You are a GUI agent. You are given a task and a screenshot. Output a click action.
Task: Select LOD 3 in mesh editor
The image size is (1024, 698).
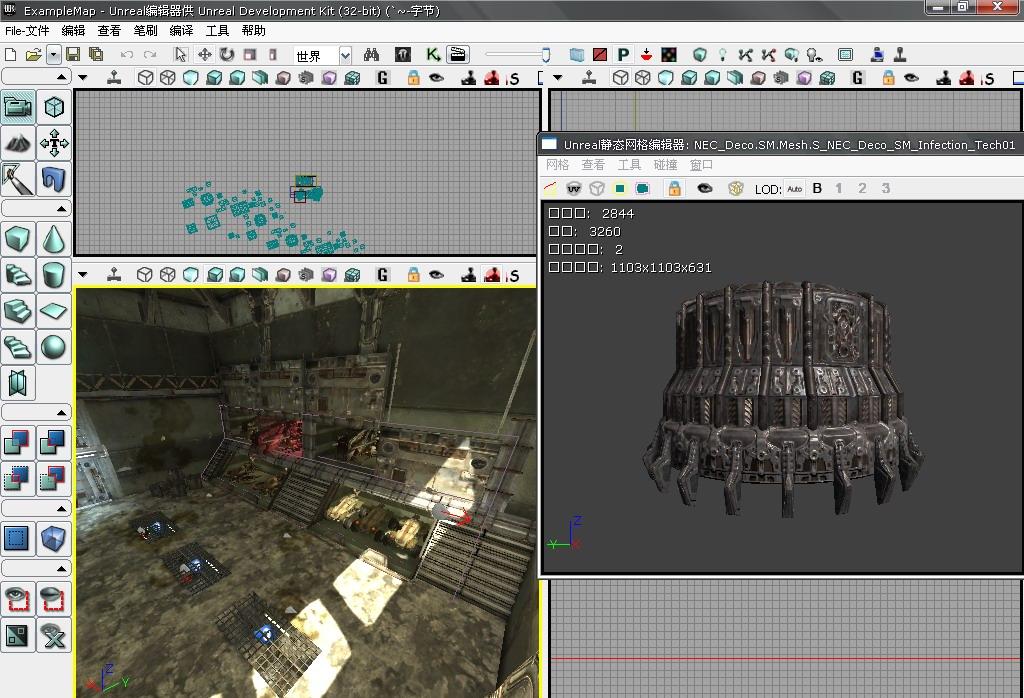click(x=886, y=188)
